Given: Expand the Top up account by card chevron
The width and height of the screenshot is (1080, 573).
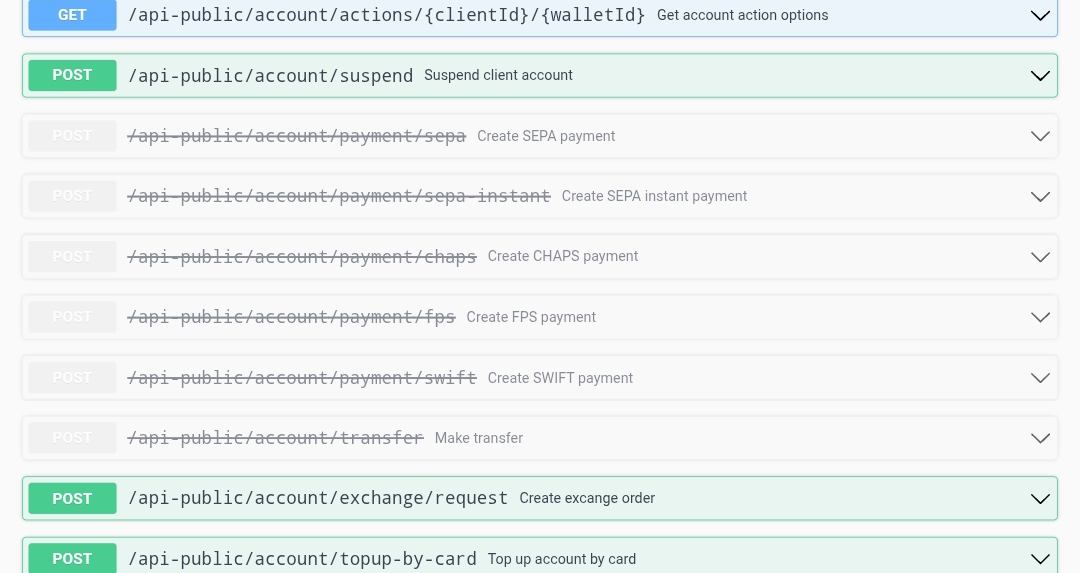Looking at the screenshot, I should pyautogui.click(x=1040, y=559).
